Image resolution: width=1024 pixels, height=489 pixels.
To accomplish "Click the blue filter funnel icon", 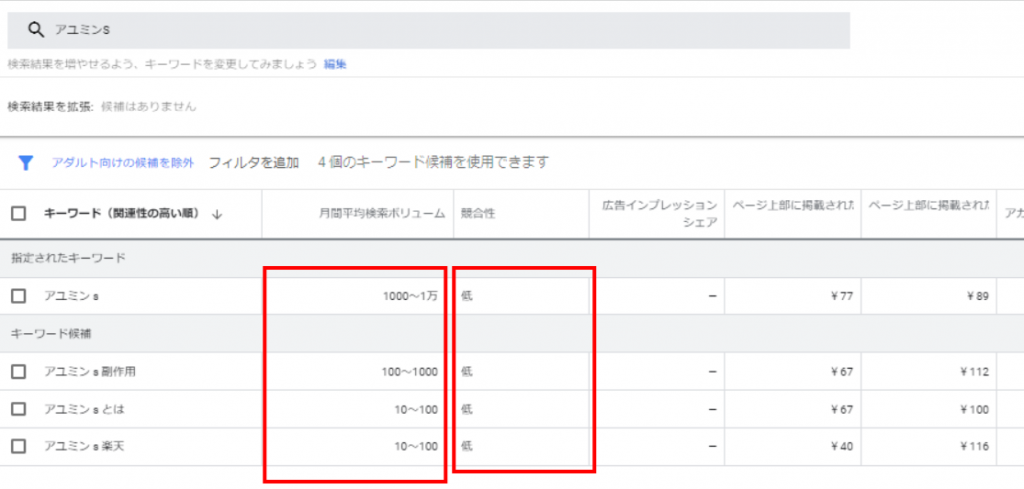I will (25, 163).
